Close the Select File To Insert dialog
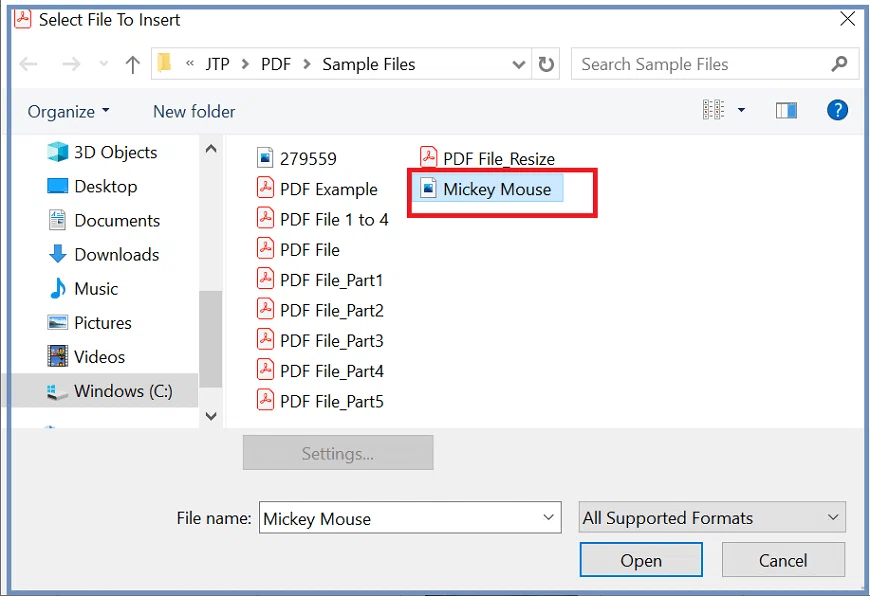Screen dimensions: 870x596 (847, 19)
